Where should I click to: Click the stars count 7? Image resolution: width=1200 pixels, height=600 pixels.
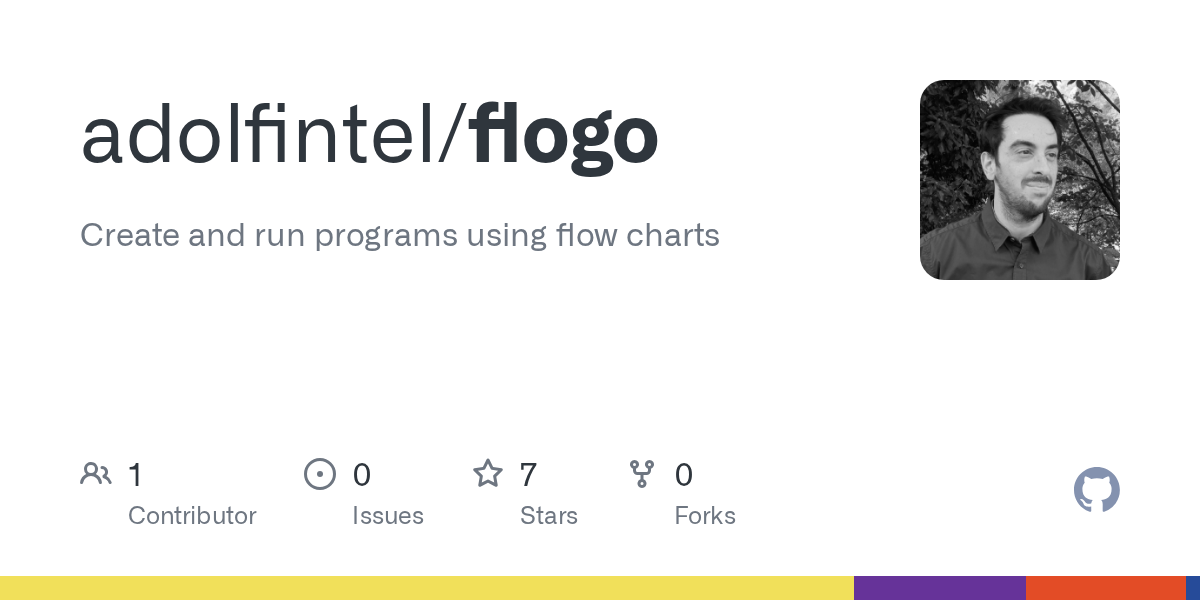coord(529,475)
